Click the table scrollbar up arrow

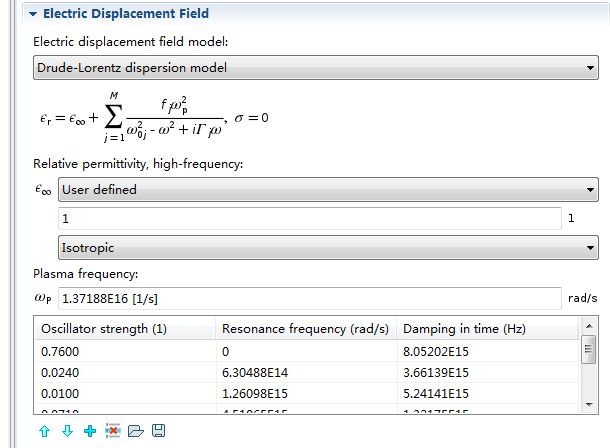(x=590, y=328)
